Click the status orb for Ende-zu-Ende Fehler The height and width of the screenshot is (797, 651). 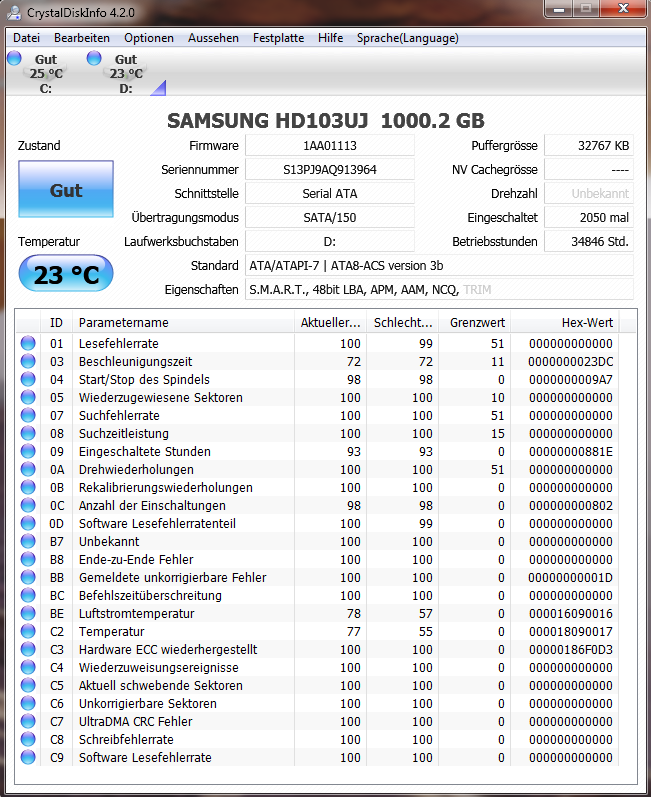pos(28,559)
